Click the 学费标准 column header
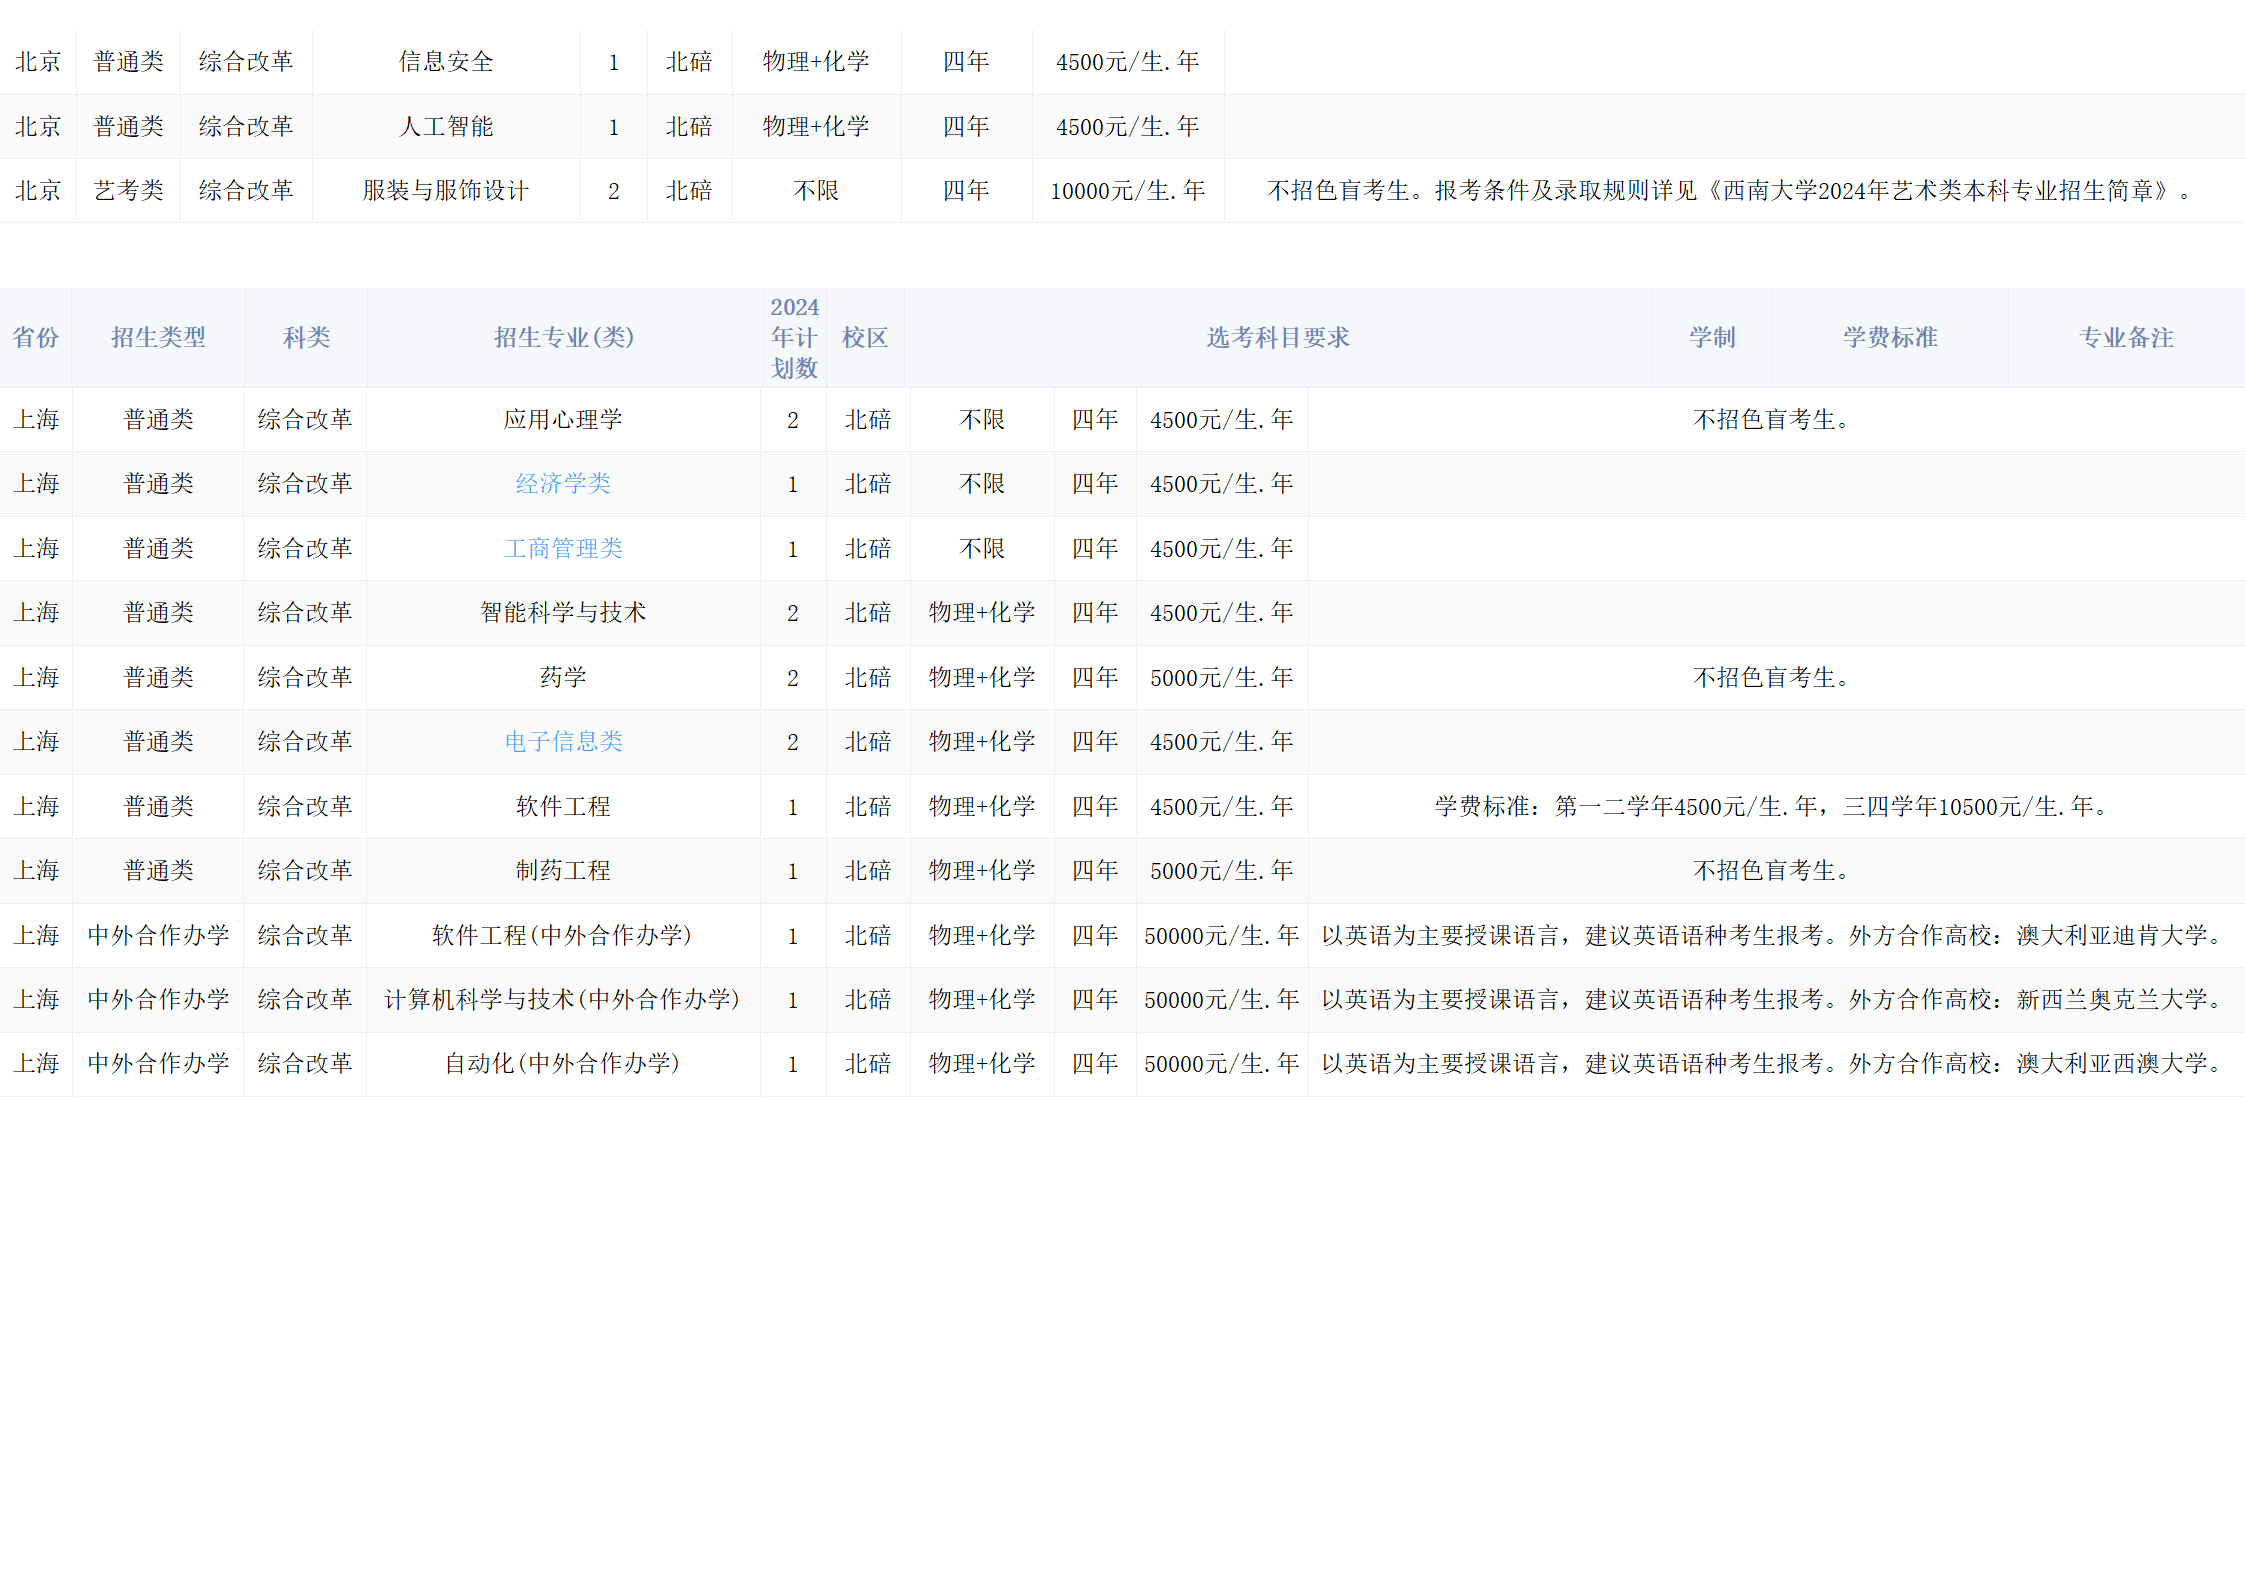This screenshot has width=2245, height=1587. [x=1889, y=338]
